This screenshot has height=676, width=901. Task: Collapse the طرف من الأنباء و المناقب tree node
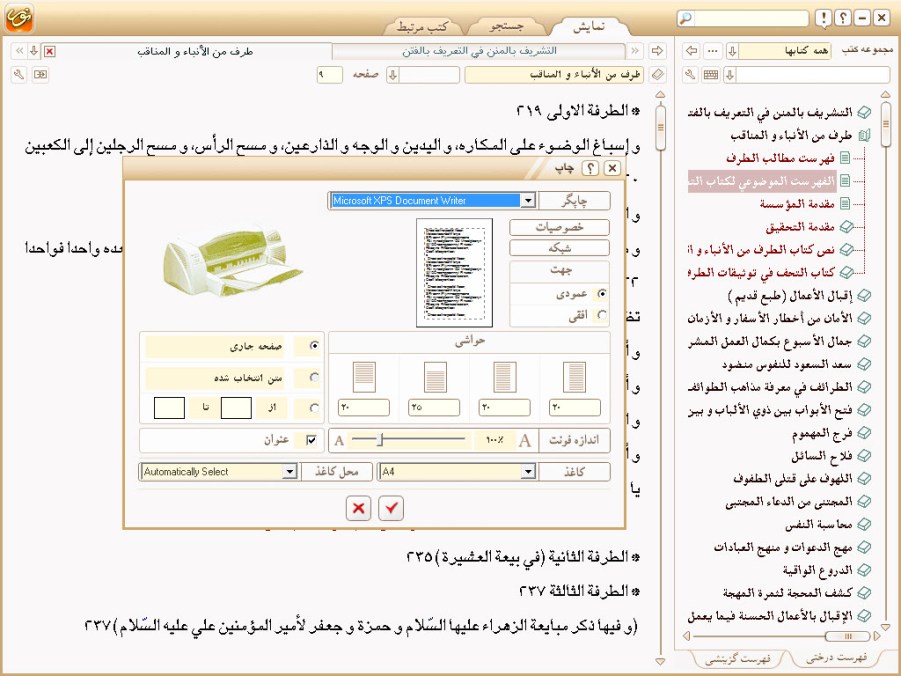pos(864,136)
